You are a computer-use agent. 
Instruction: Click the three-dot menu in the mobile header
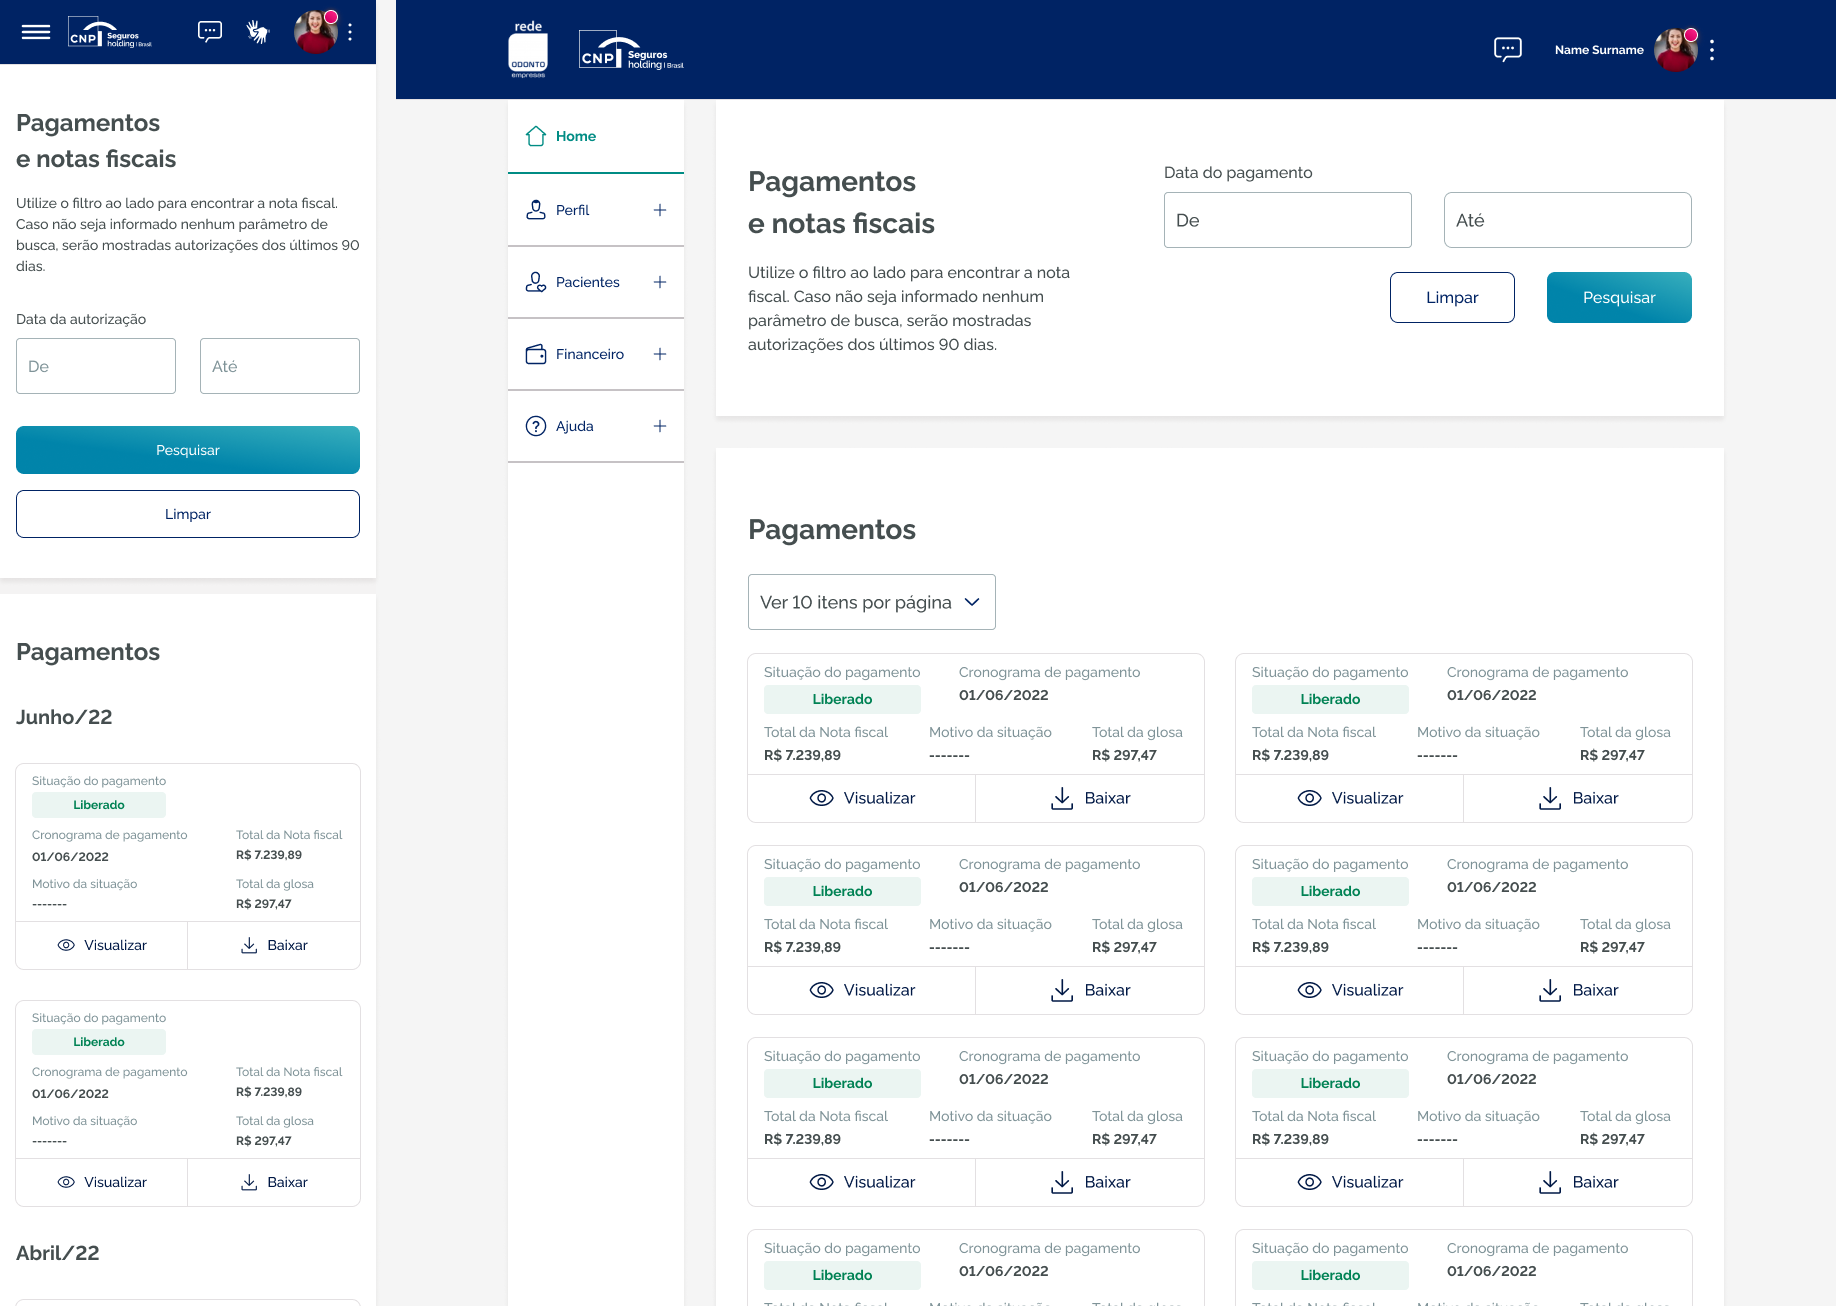(350, 32)
